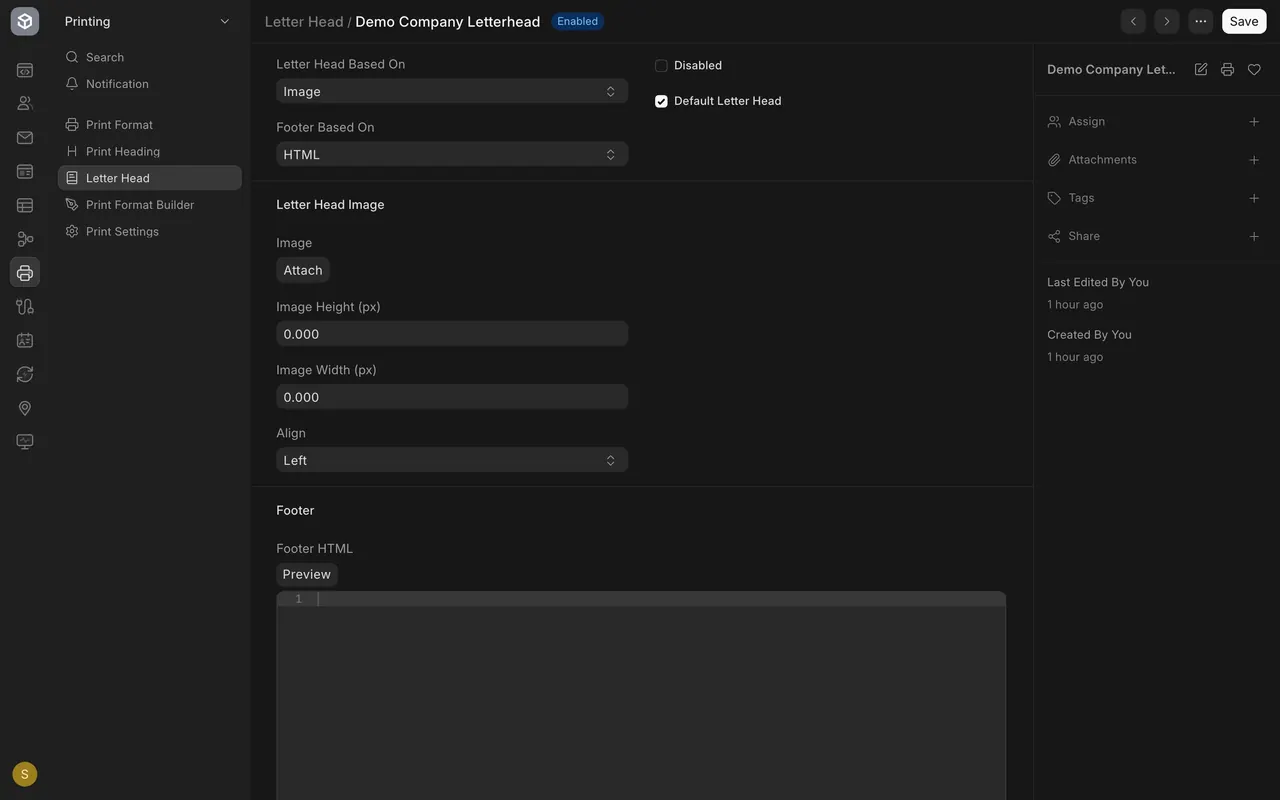Open the Align dropdown set to Left
This screenshot has height=800, width=1280.
point(452,460)
